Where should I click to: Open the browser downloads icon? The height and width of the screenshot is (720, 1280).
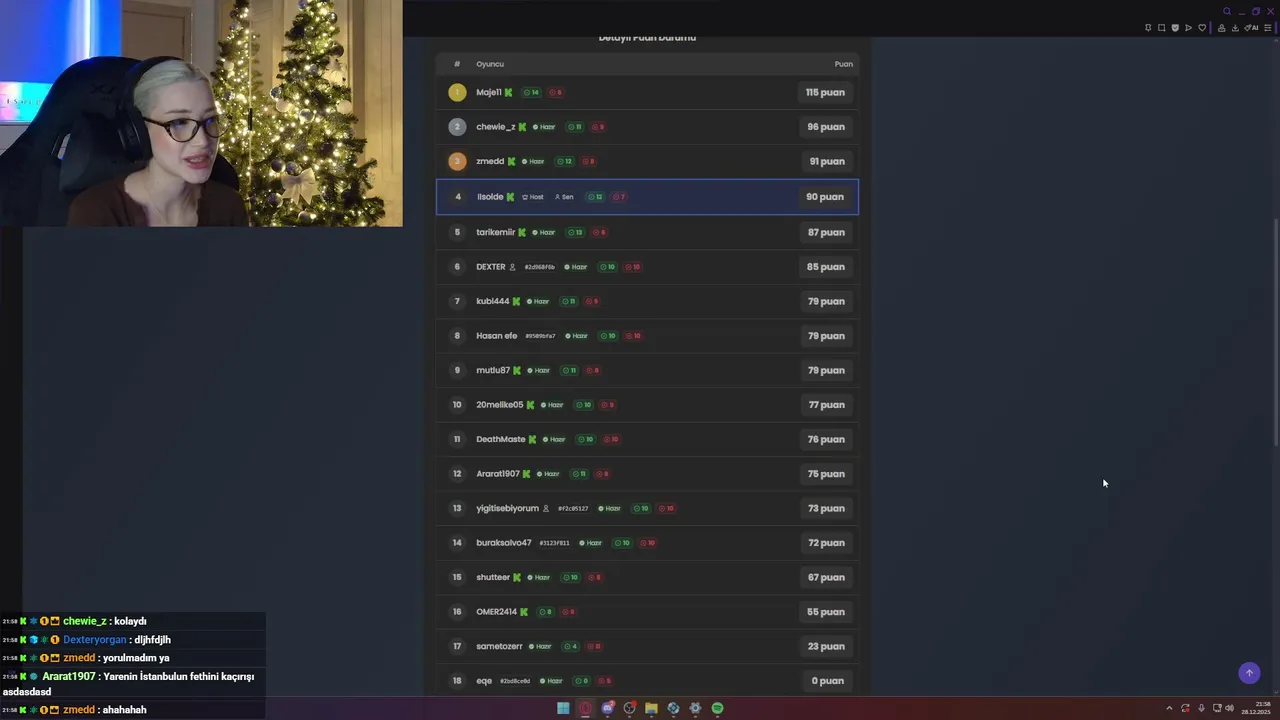(x=1235, y=28)
